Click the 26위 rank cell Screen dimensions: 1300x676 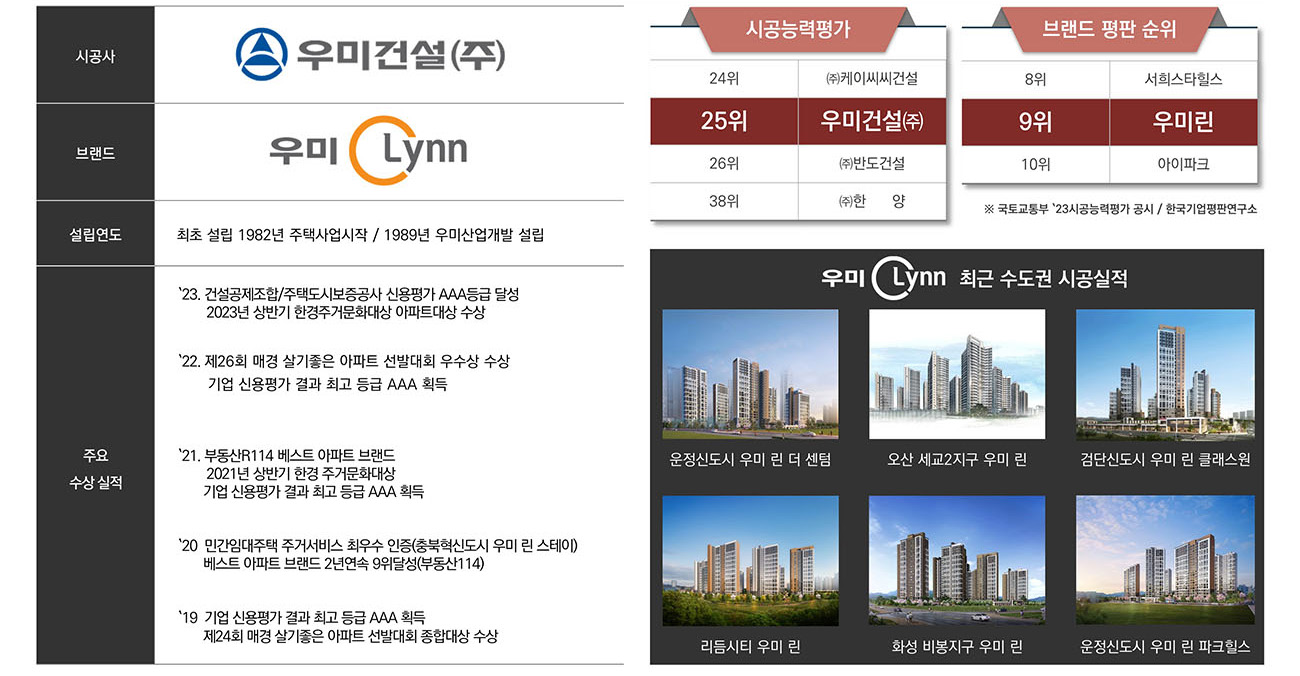[x=724, y=163]
